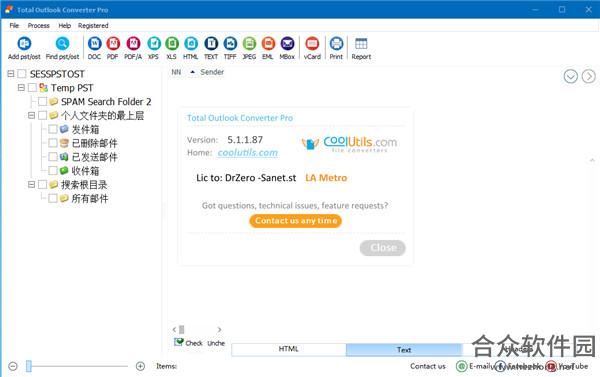The image size is (600, 377).
Task: Convert to TIFF image format
Action: pyautogui.click(x=230, y=44)
